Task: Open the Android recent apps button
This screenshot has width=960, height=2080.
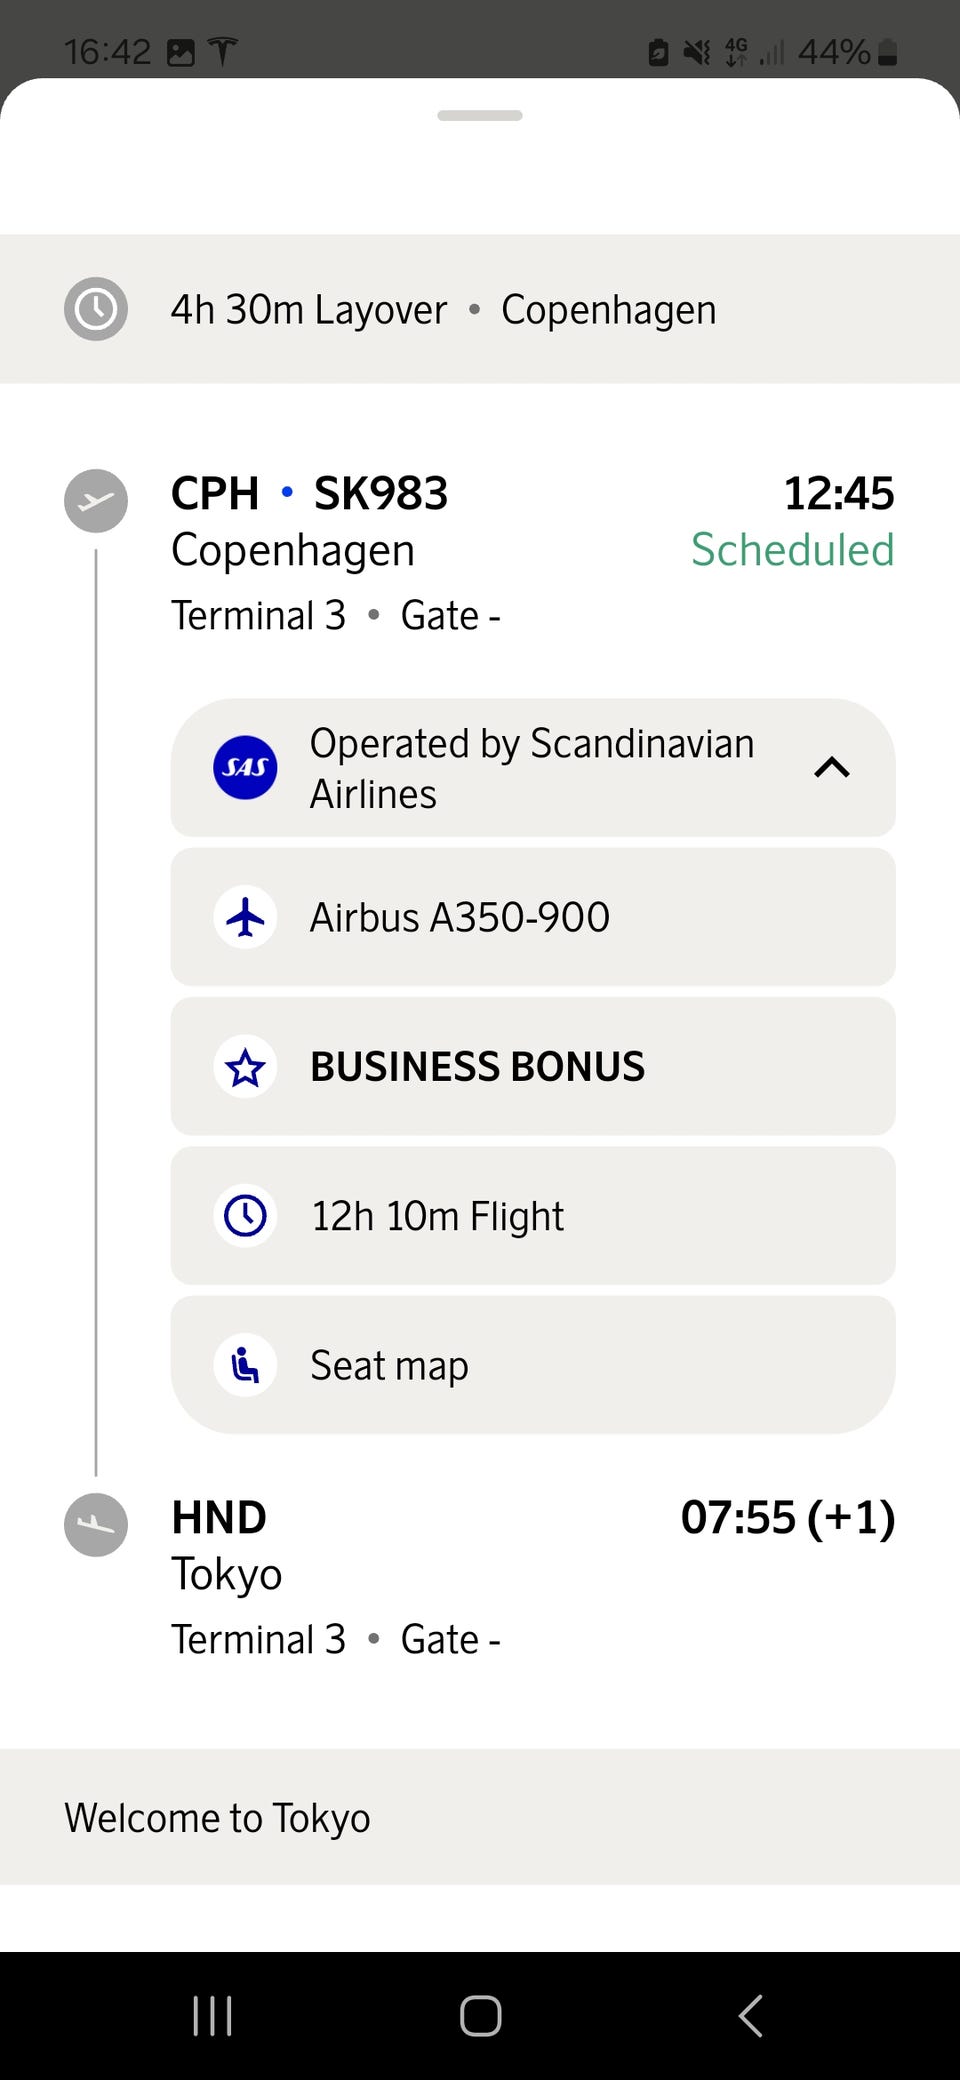Action: coord(212,2016)
